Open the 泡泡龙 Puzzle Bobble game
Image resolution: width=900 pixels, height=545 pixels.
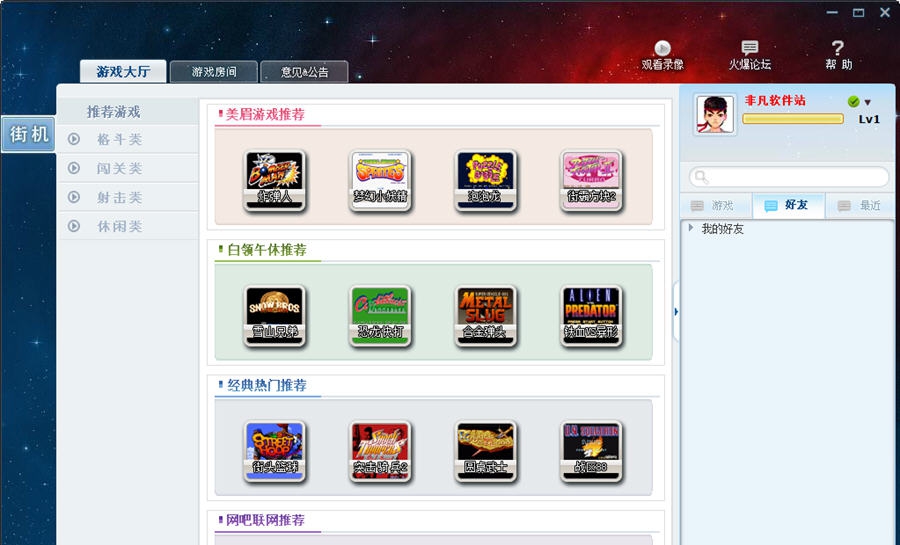(486, 180)
